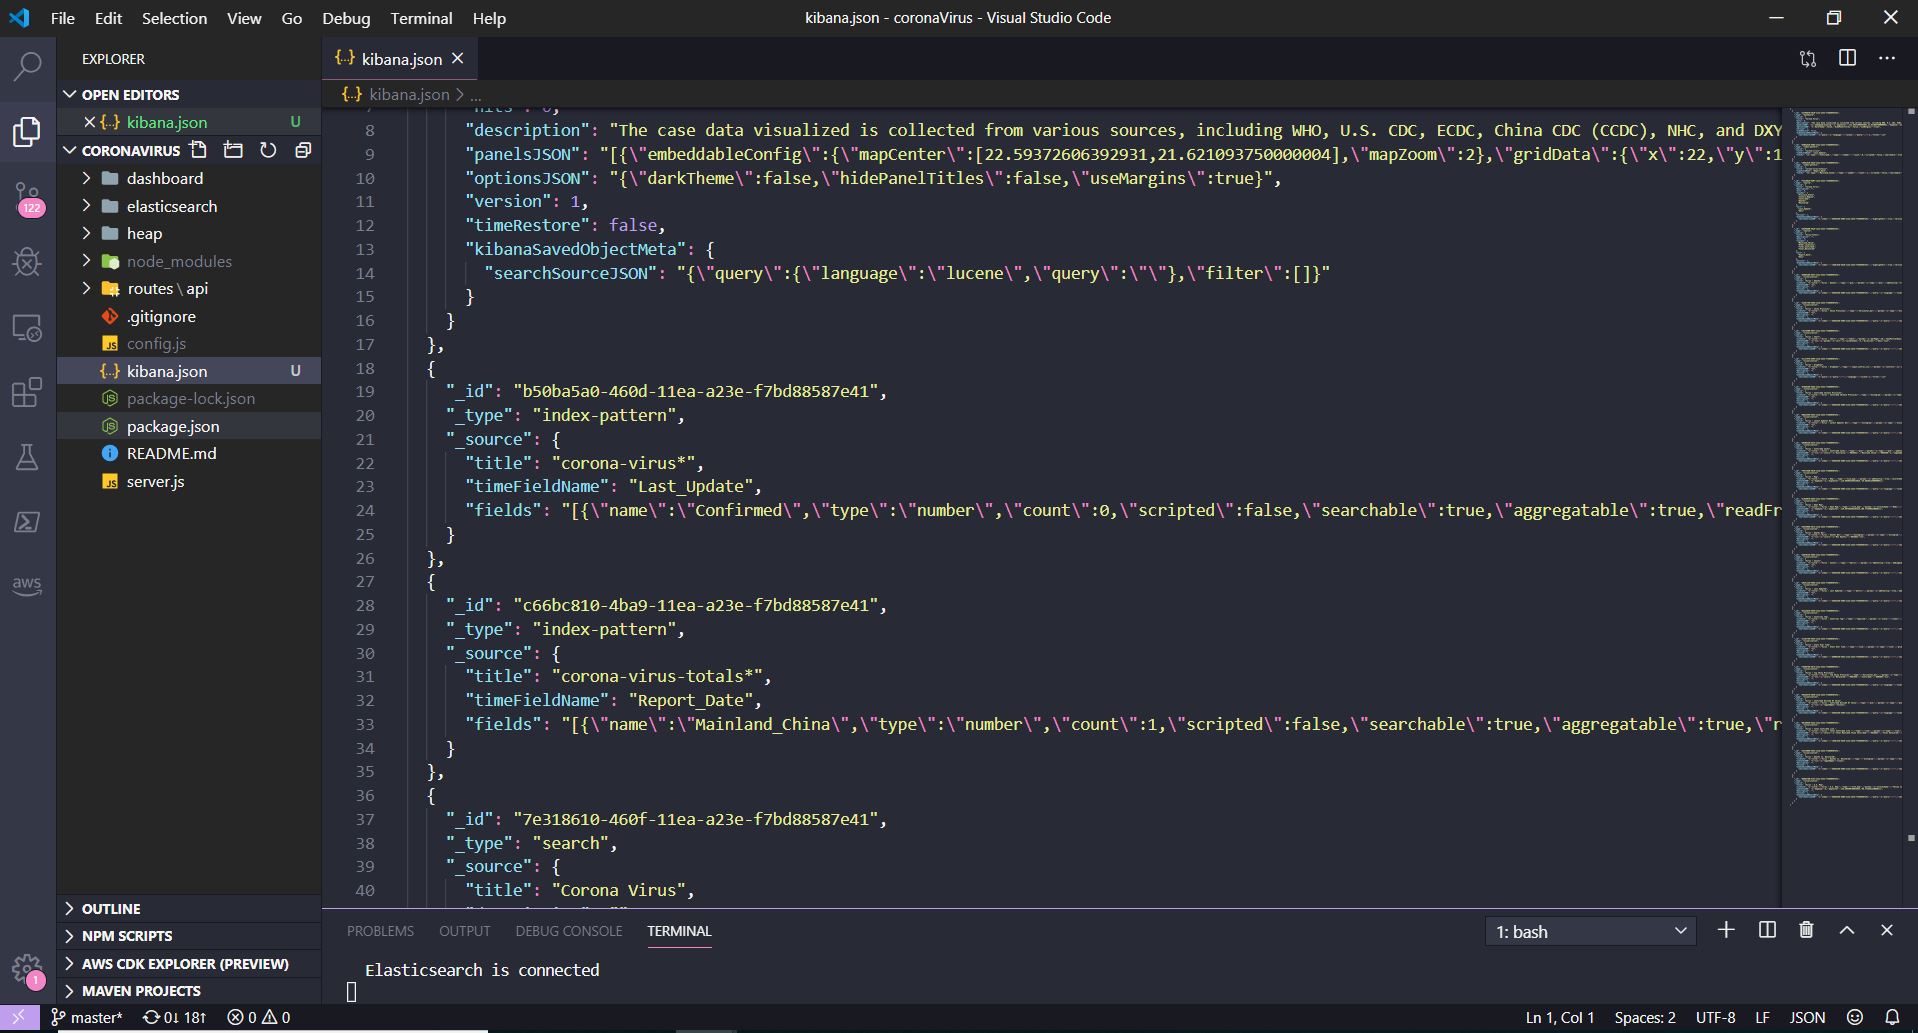1918x1033 pixels.
Task: Open the Search view in activity bar
Action: [27, 67]
